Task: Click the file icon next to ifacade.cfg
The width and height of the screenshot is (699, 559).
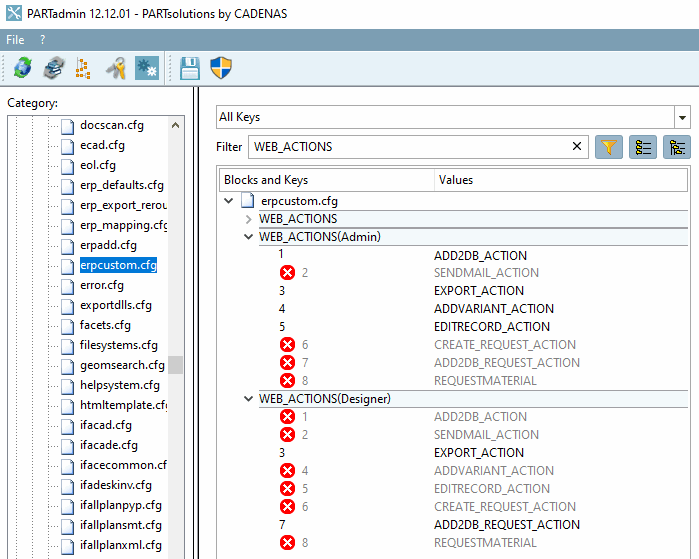Action: click(67, 445)
